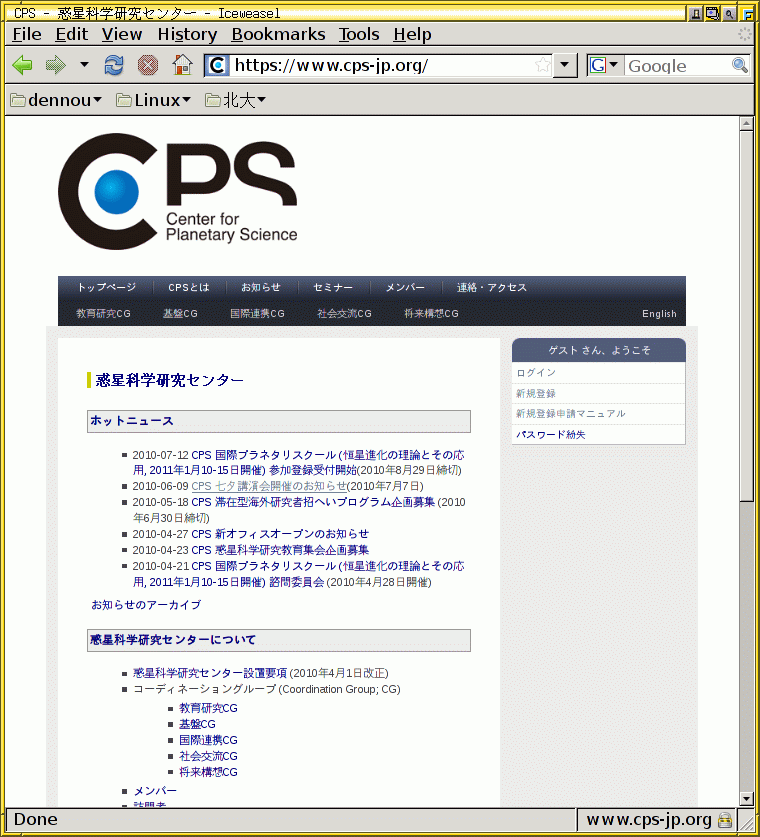Open CPS 惑星科学研究教育集会企画募集 link
The image size is (760, 837).
pos(280,550)
